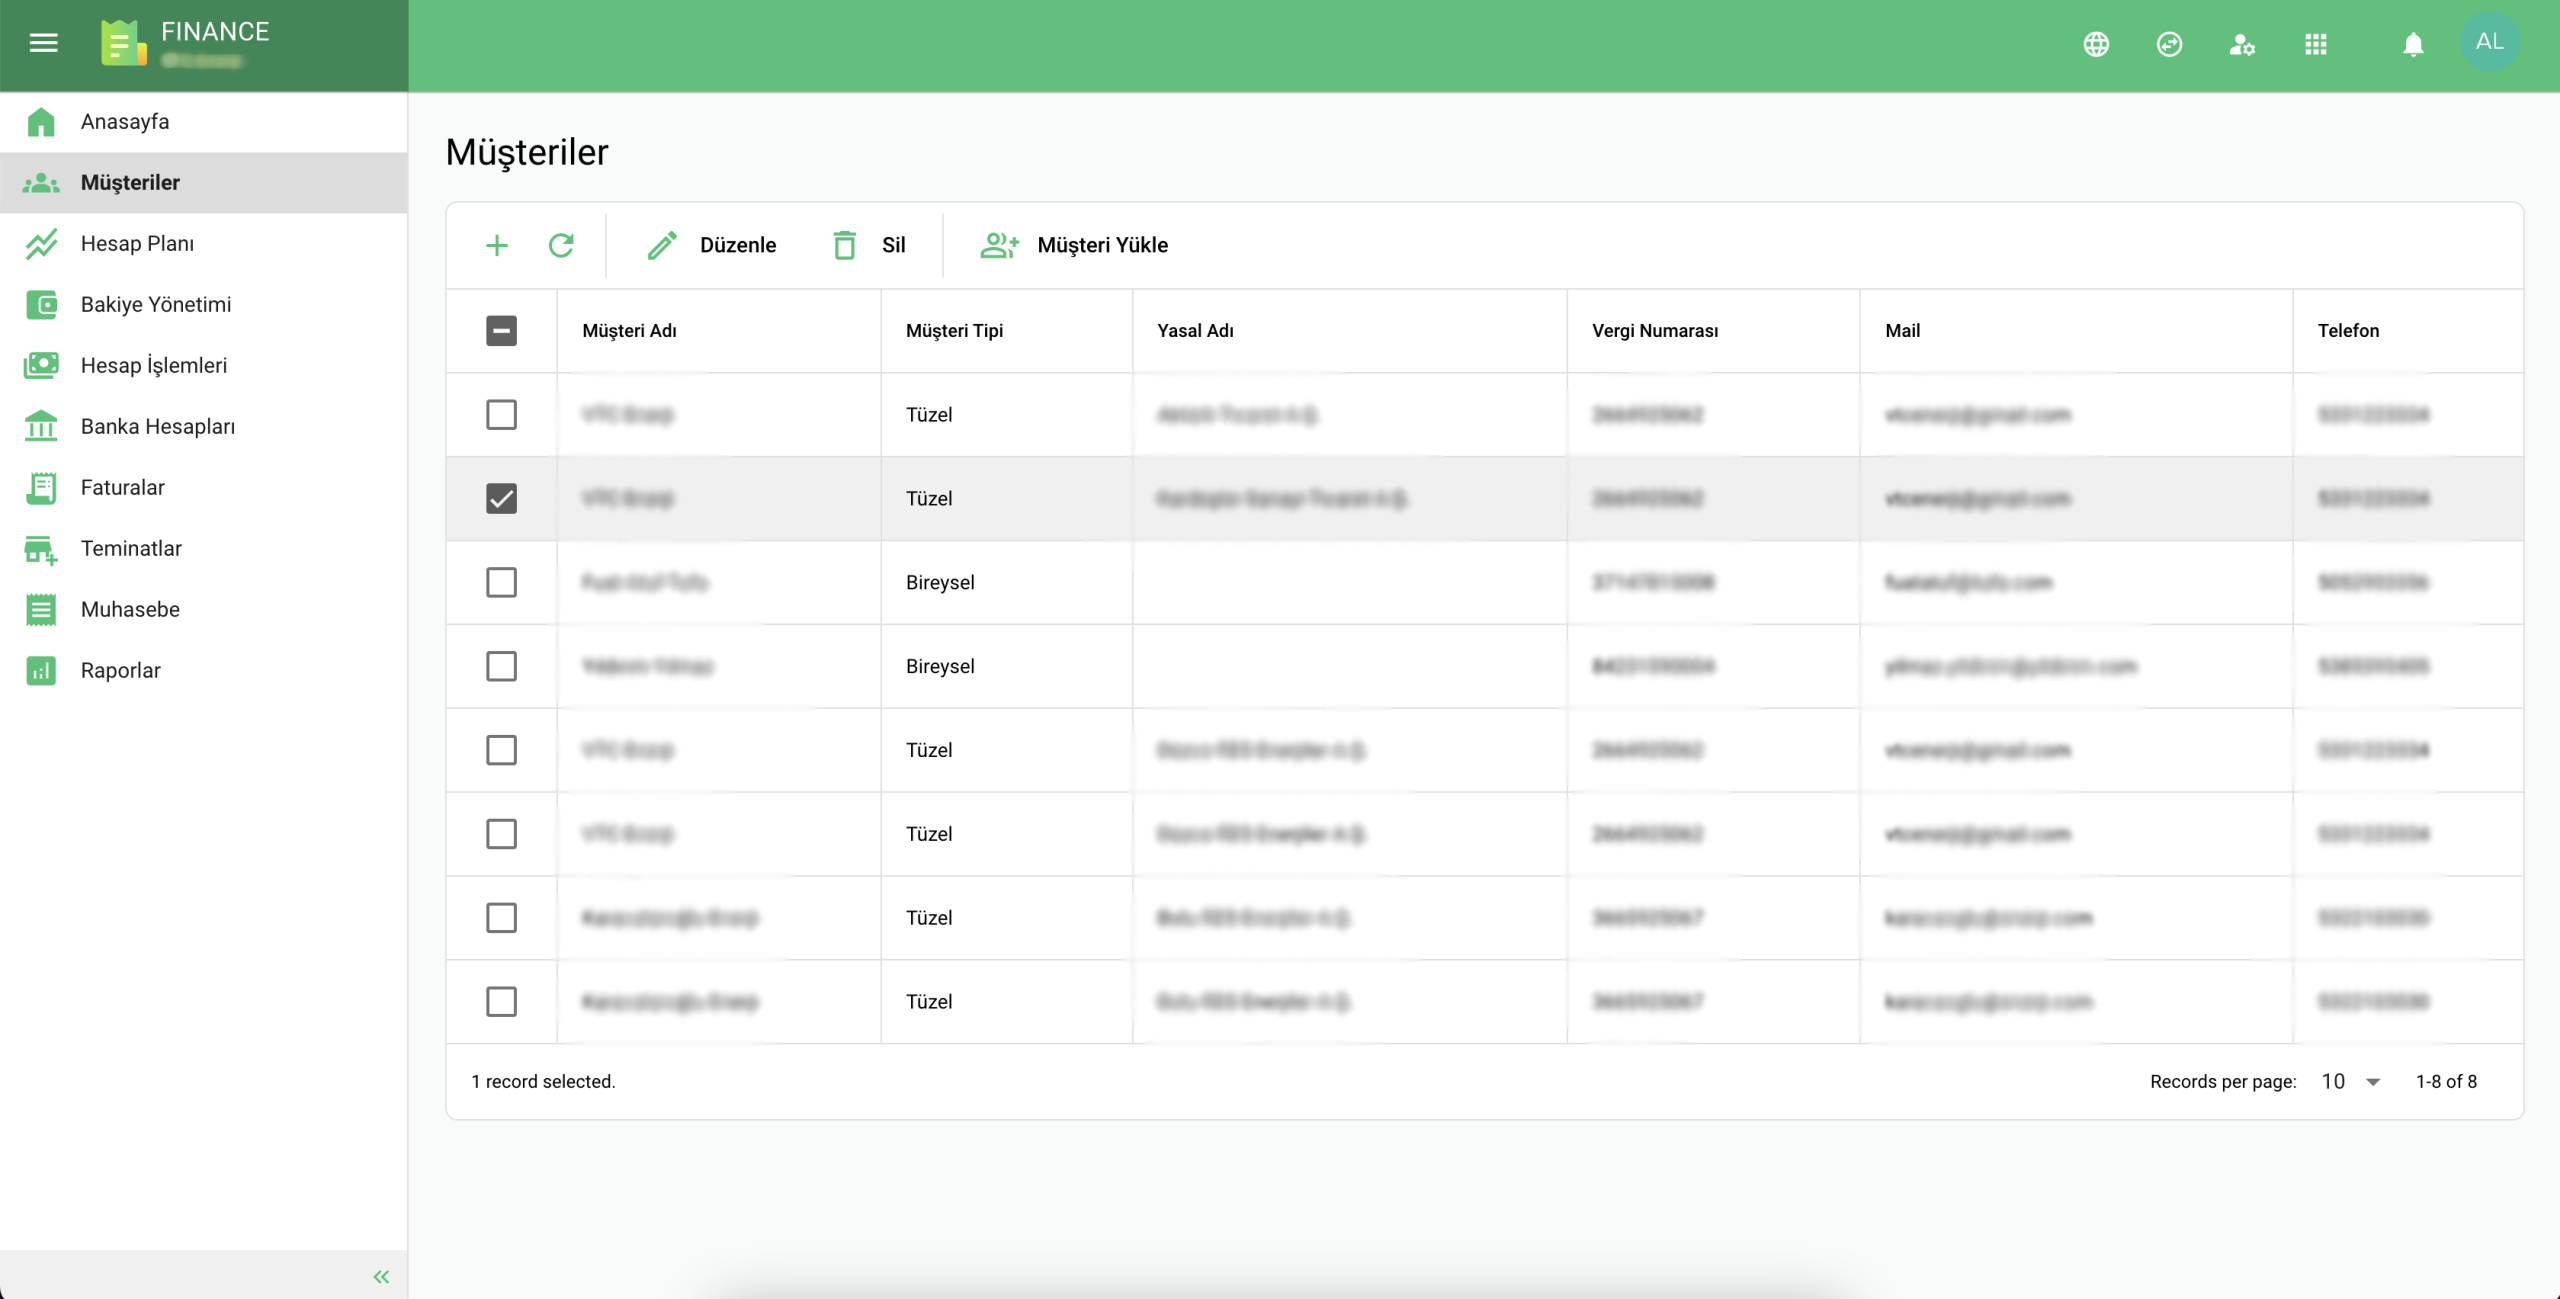Click the globe language icon
Screen dimensions: 2560x1299
pos(2096,44)
